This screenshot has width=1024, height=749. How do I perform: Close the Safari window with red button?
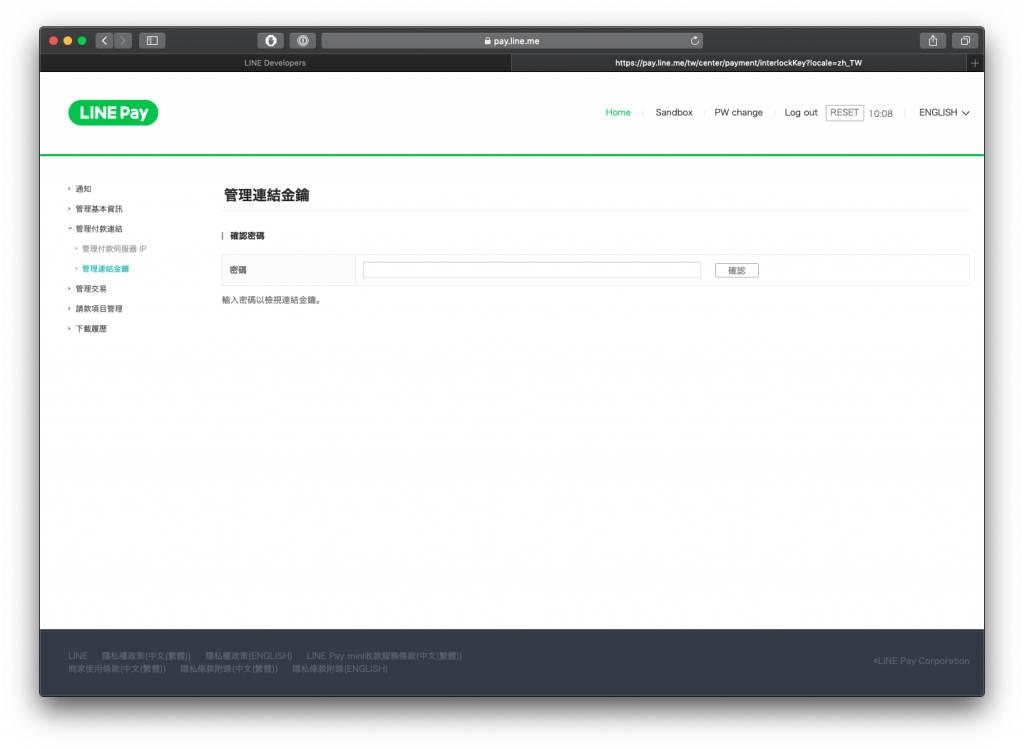click(54, 40)
